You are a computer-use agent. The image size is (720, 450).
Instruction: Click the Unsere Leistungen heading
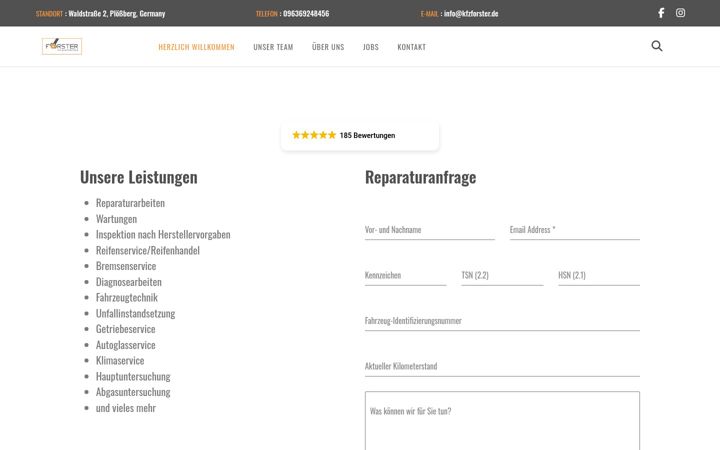[139, 177]
